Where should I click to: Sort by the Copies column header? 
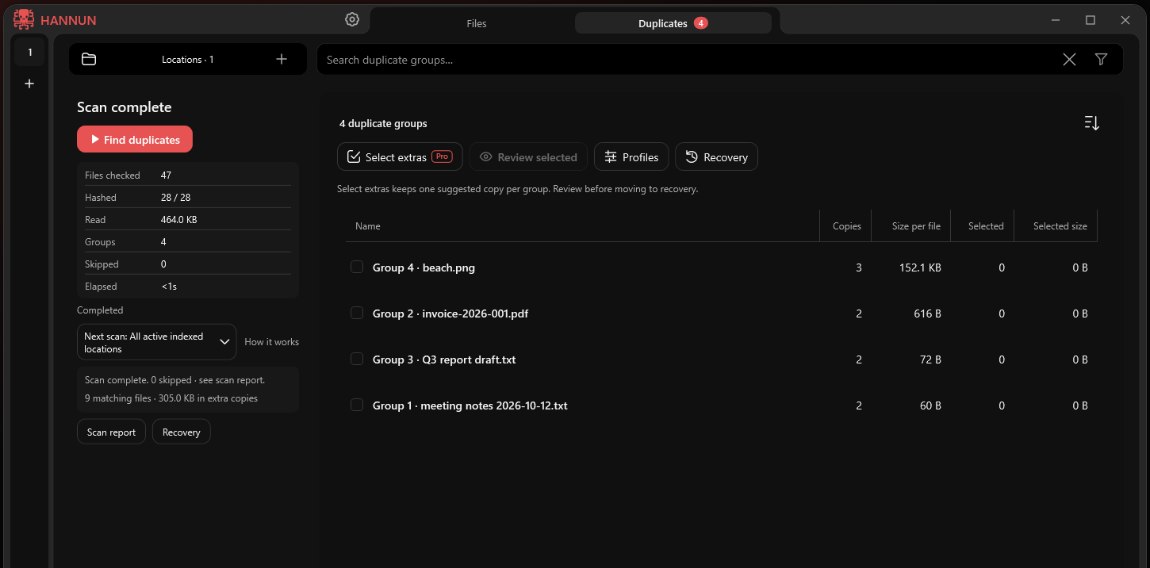[847, 226]
